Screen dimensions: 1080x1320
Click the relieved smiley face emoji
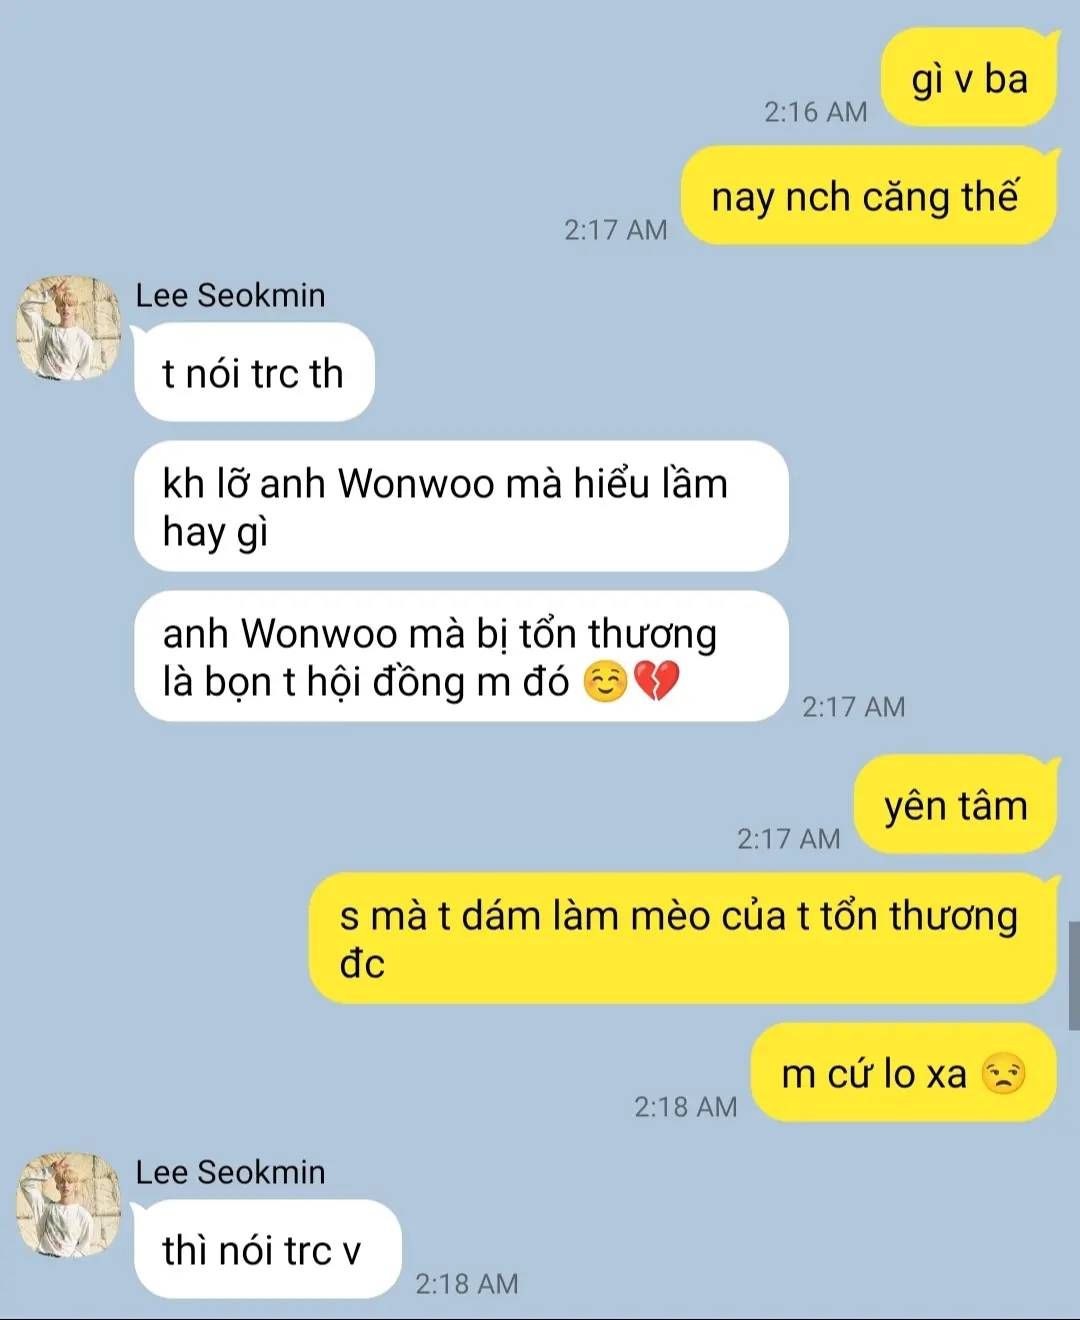(x=606, y=682)
